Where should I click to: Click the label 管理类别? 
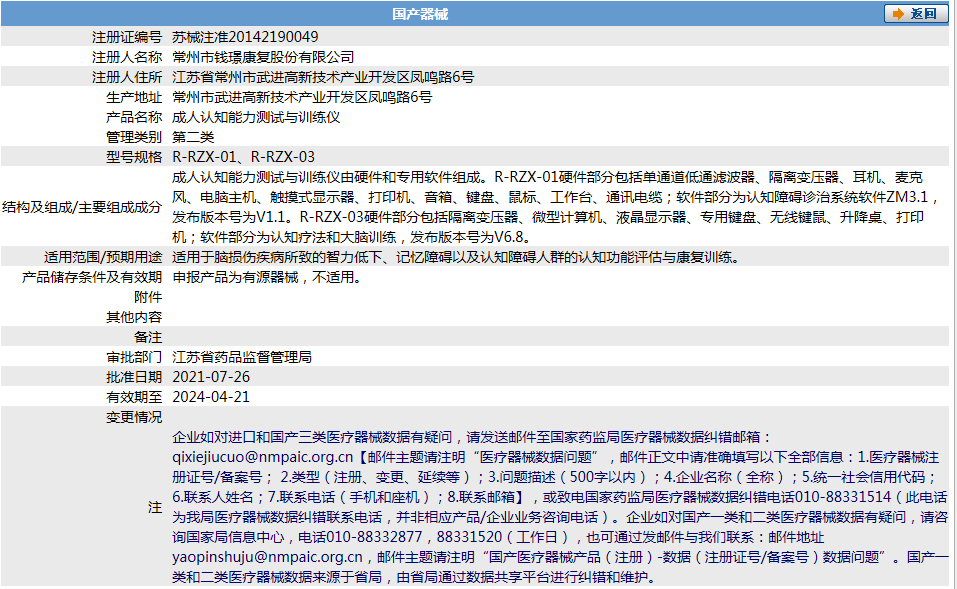(134, 137)
